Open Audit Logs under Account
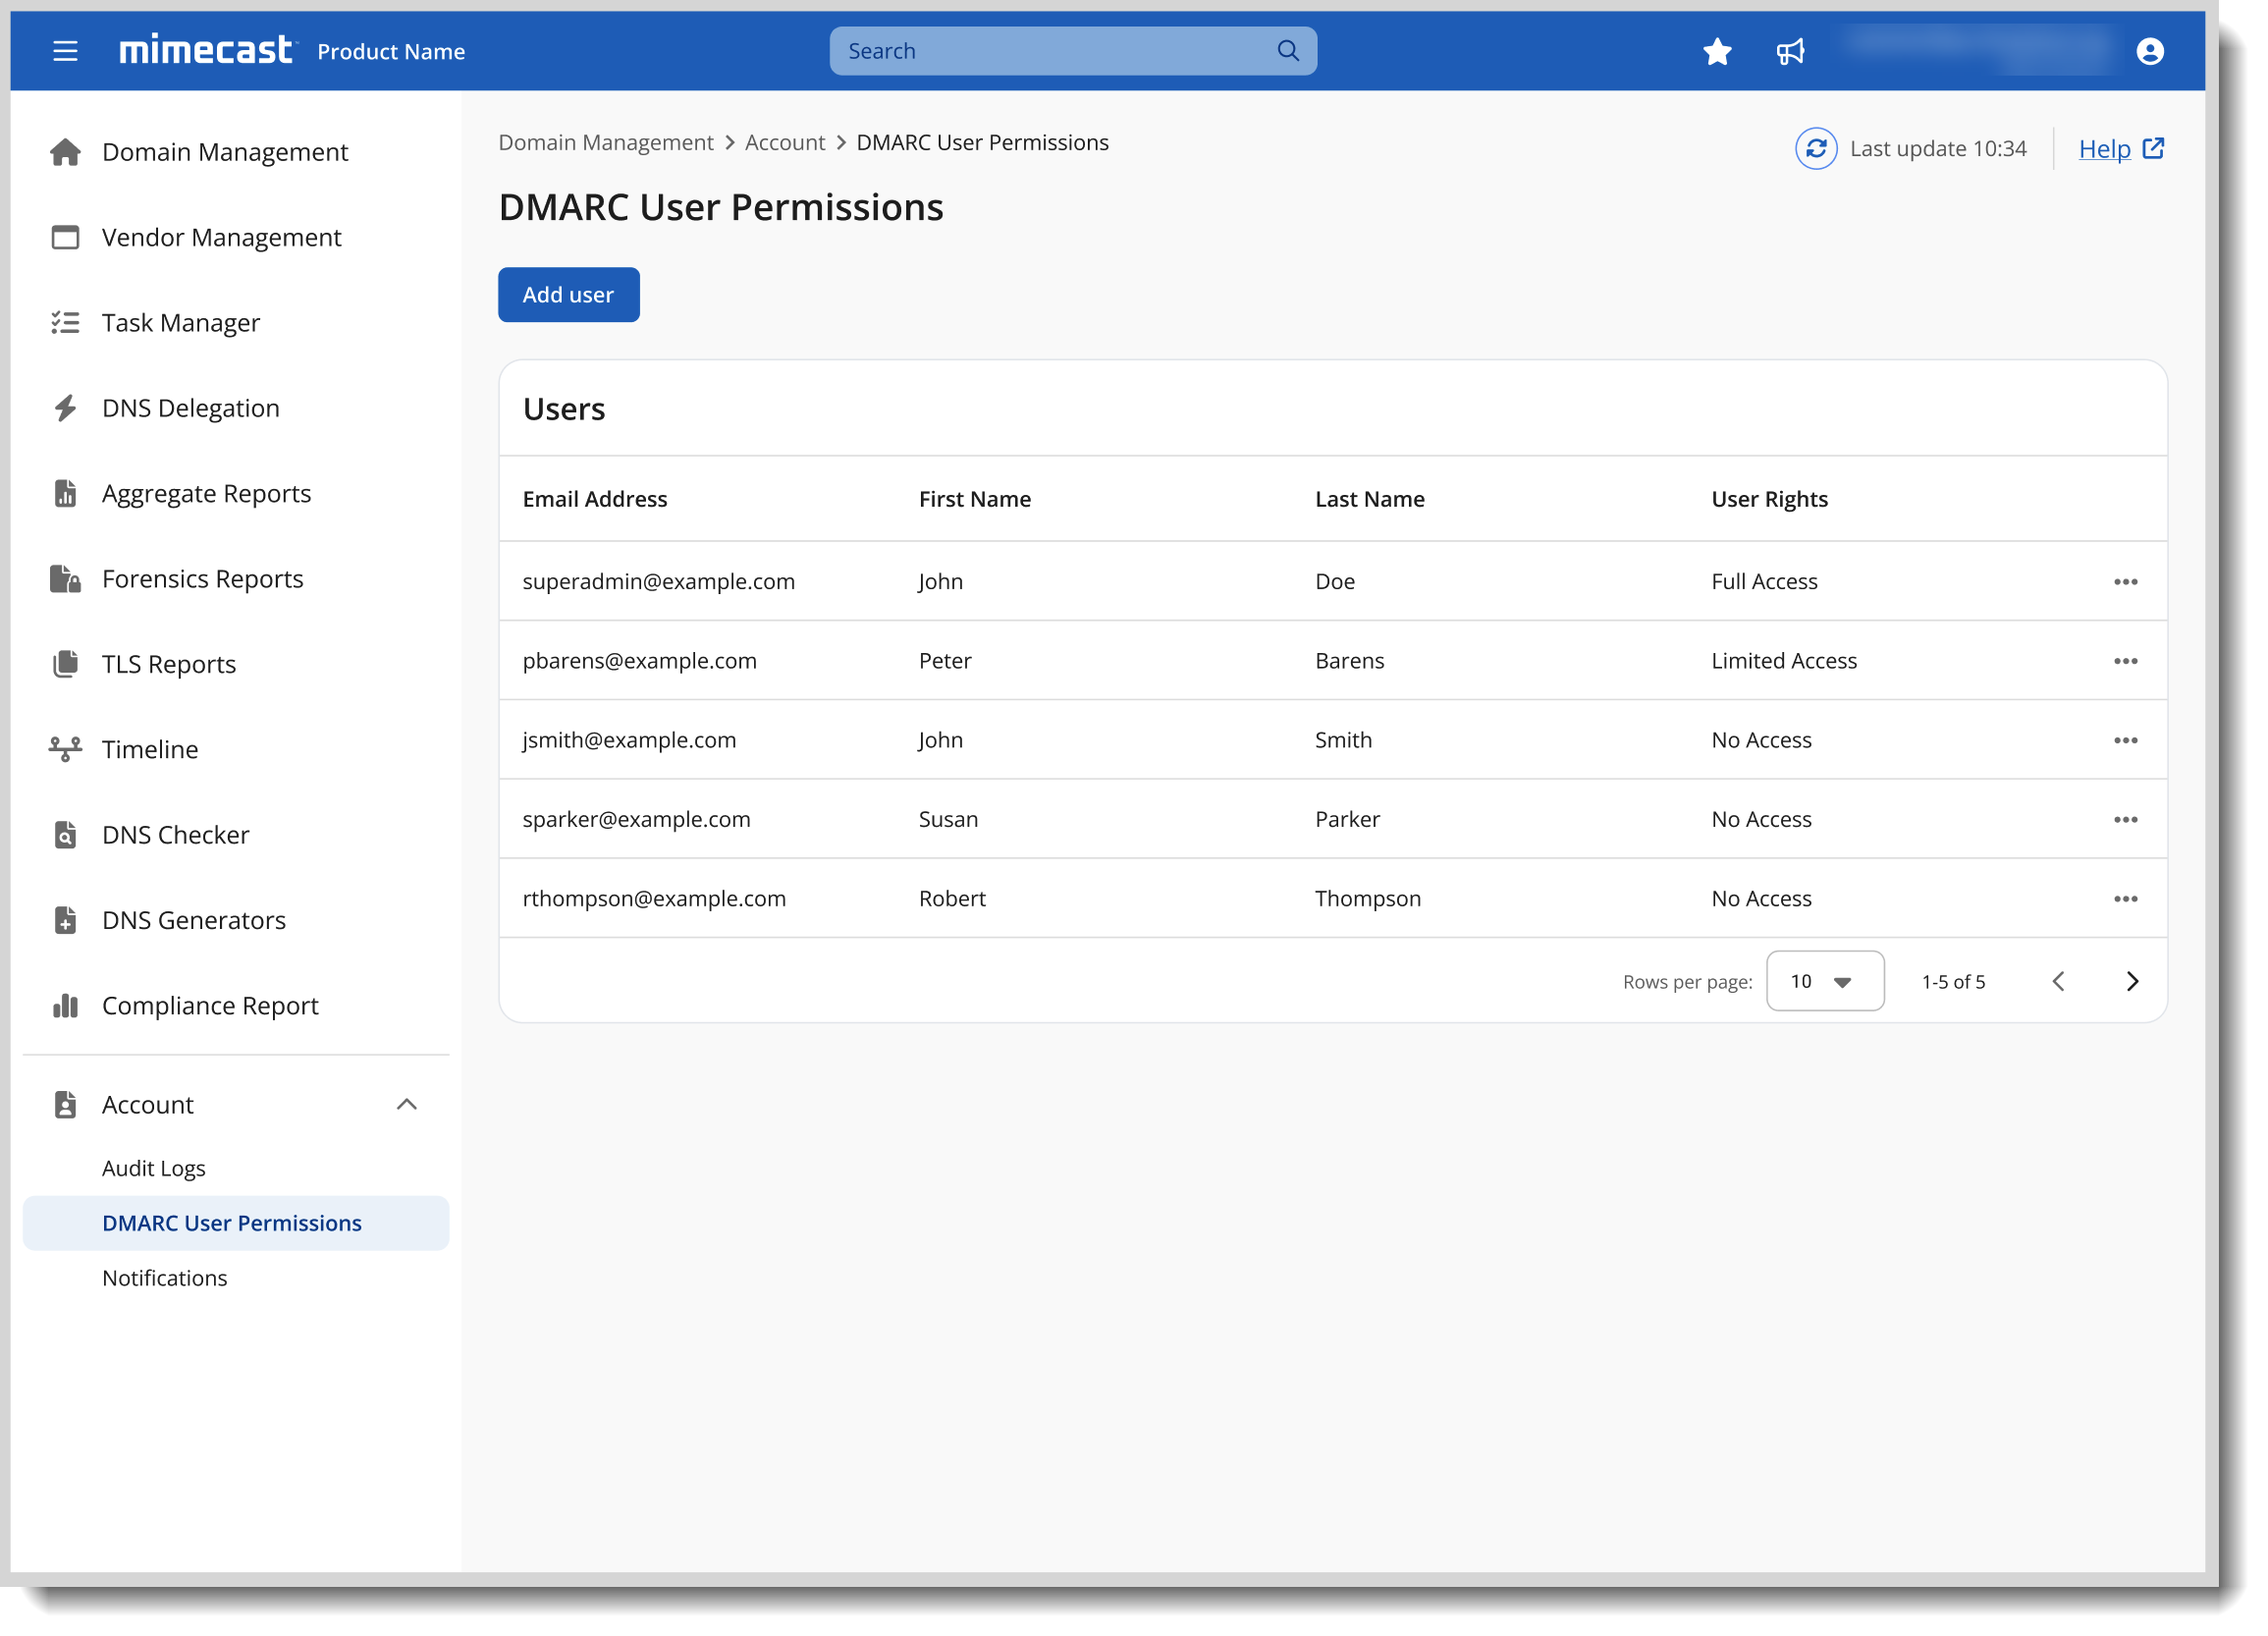The height and width of the screenshot is (1636, 2268). coord(154,1168)
